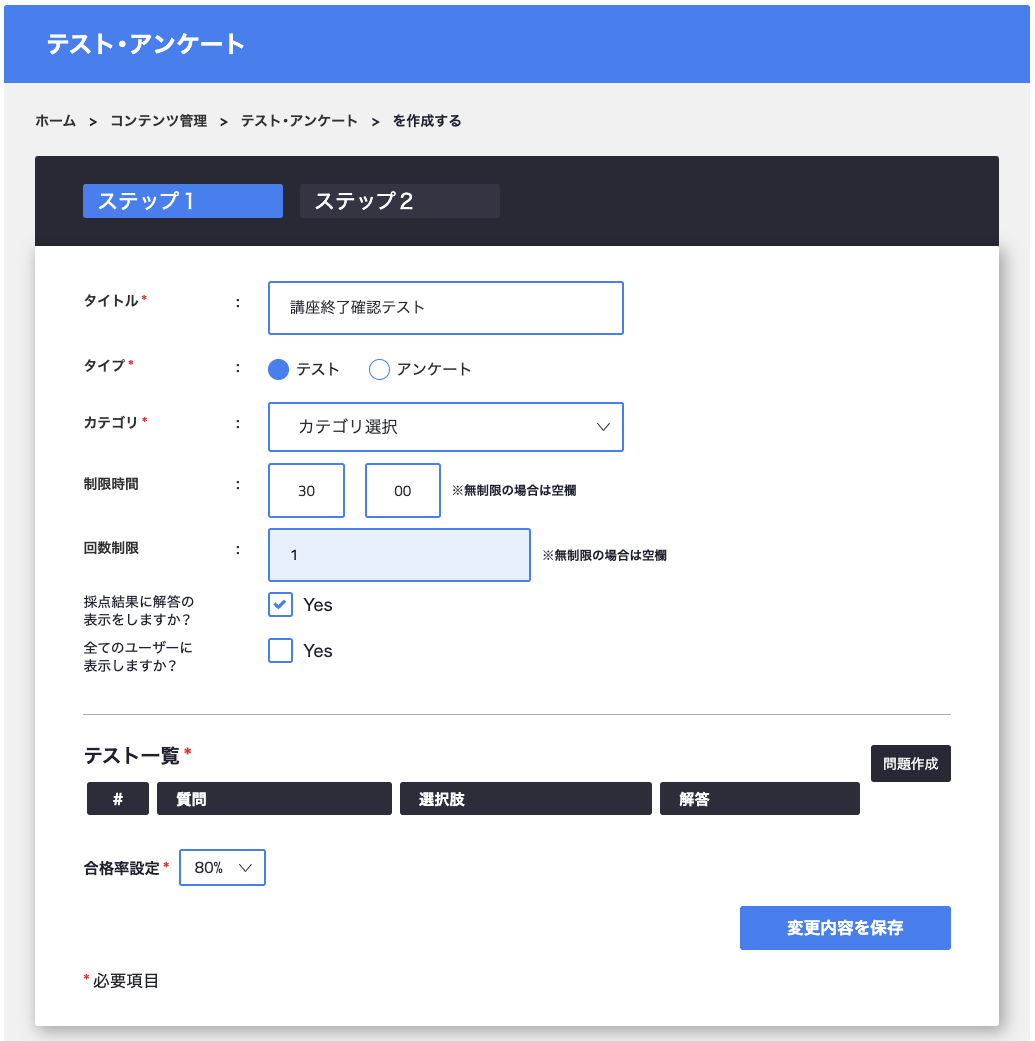1035x1041 pixels.
Task: Click the chevron arrow in カテゴリ dropdown
Action: 603,427
